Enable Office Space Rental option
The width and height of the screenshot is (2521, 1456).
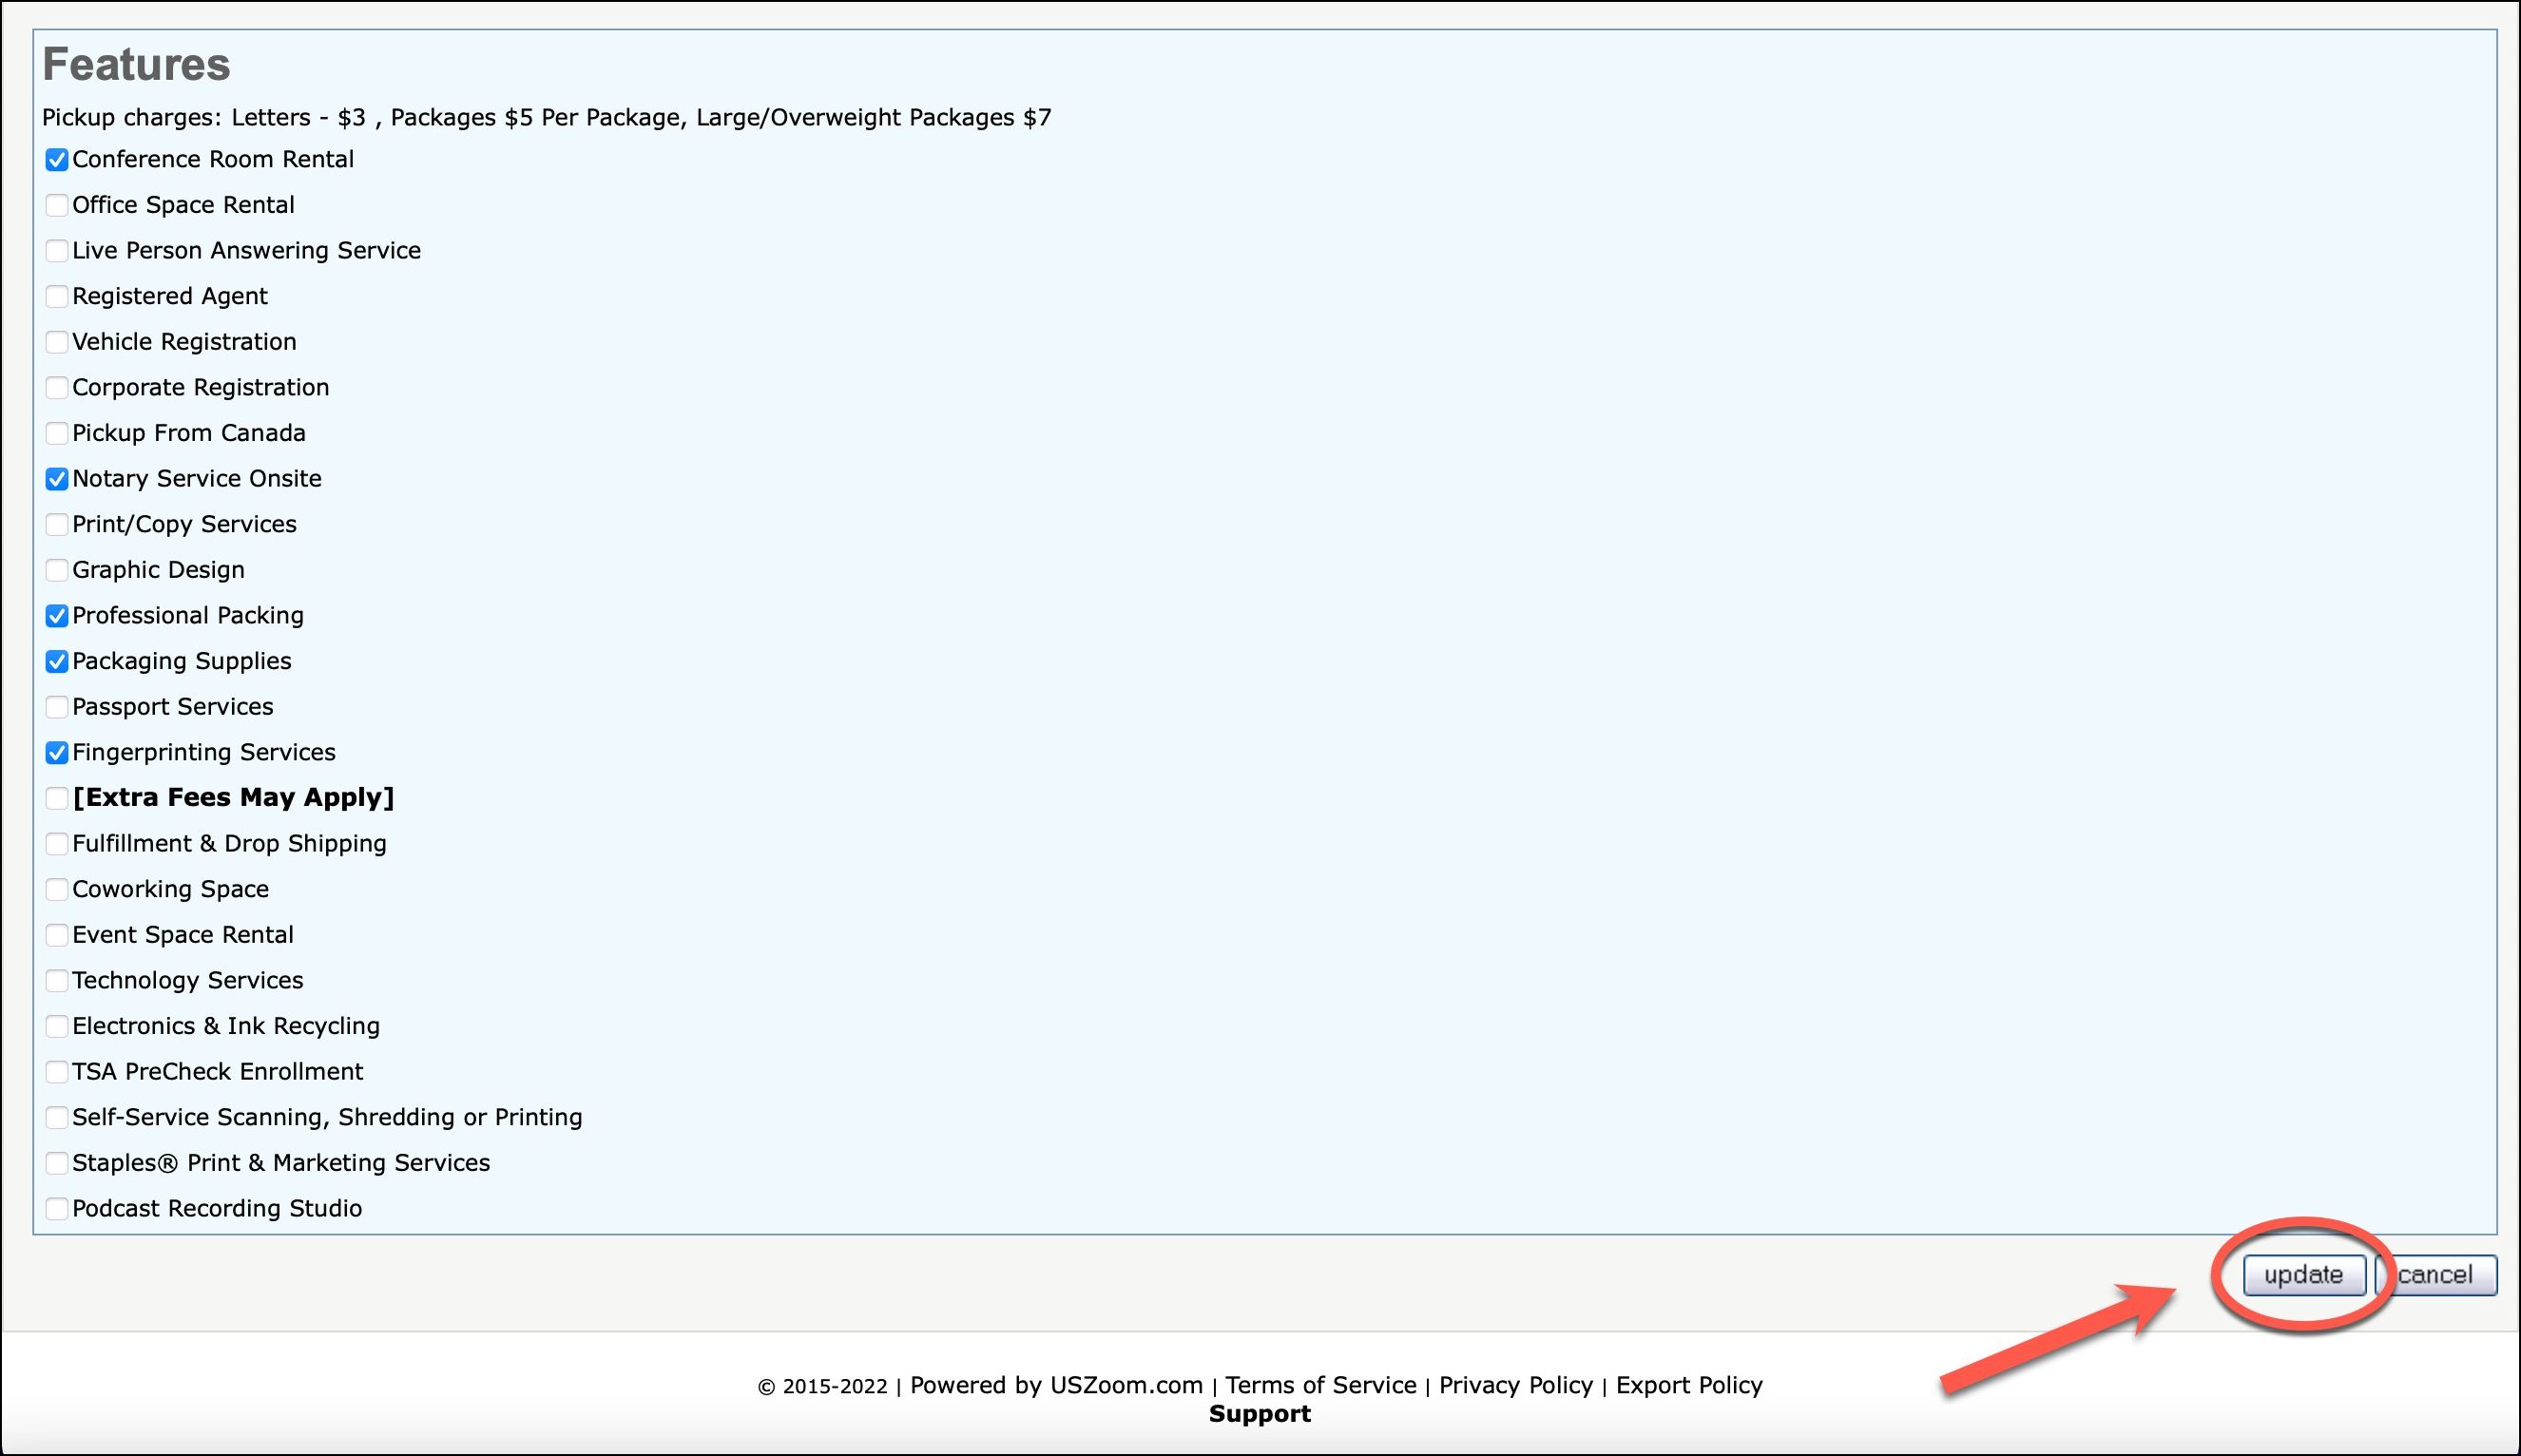57,205
